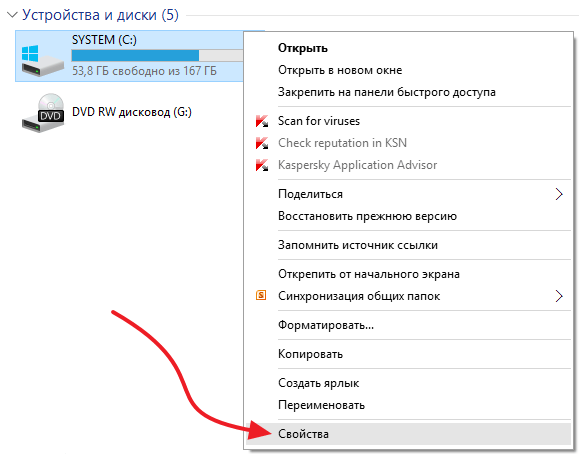Viewport: 579px width, 454px height.
Task: Select Копировать in the context menu
Action: [408, 354]
